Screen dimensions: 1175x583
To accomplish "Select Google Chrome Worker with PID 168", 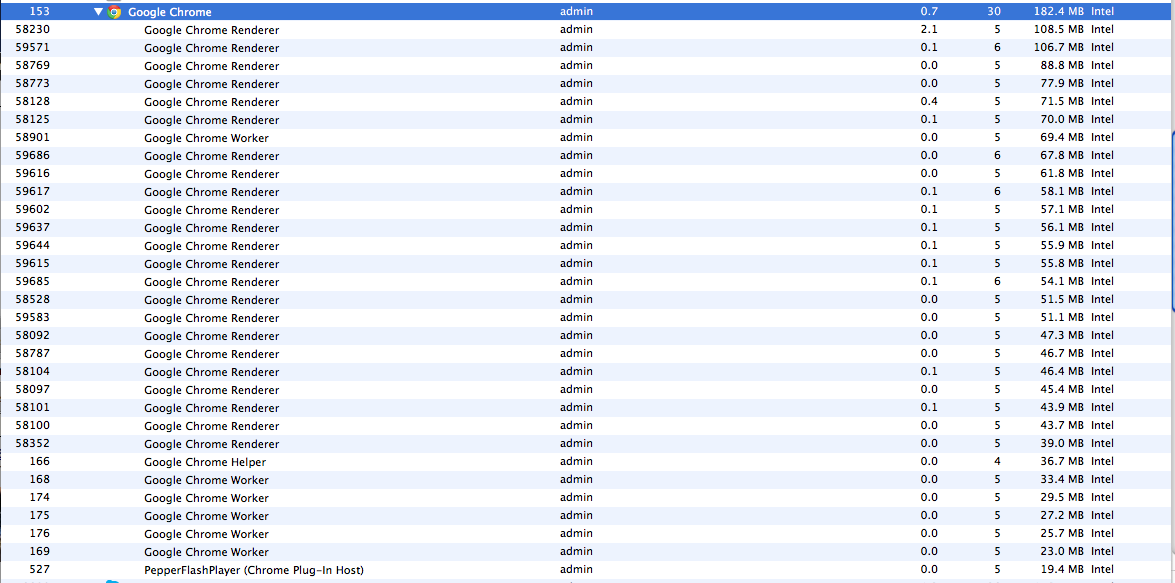I will pyautogui.click(x=588, y=480).
